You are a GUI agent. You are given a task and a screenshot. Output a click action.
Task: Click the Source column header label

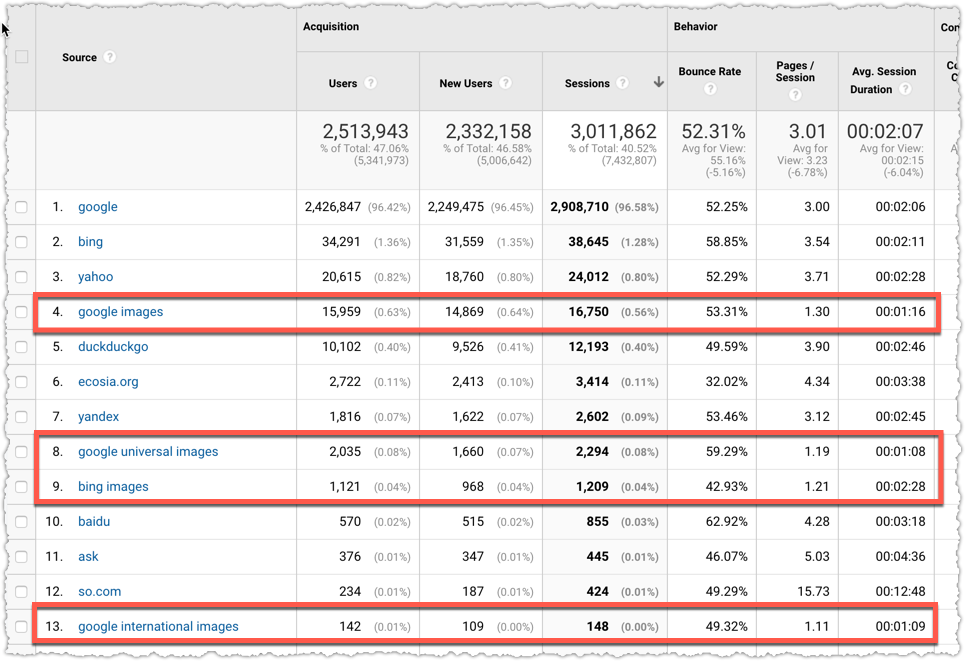(79, 57)
